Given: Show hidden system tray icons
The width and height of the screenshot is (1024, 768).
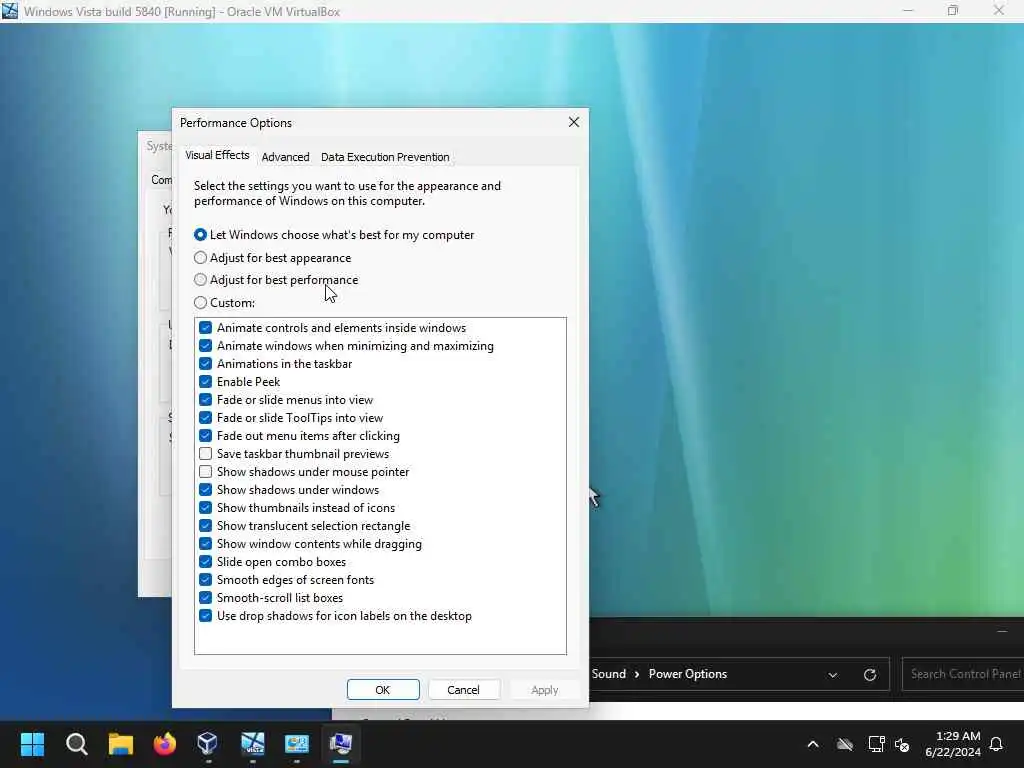Looking at the screenshot, I should 813,744.
